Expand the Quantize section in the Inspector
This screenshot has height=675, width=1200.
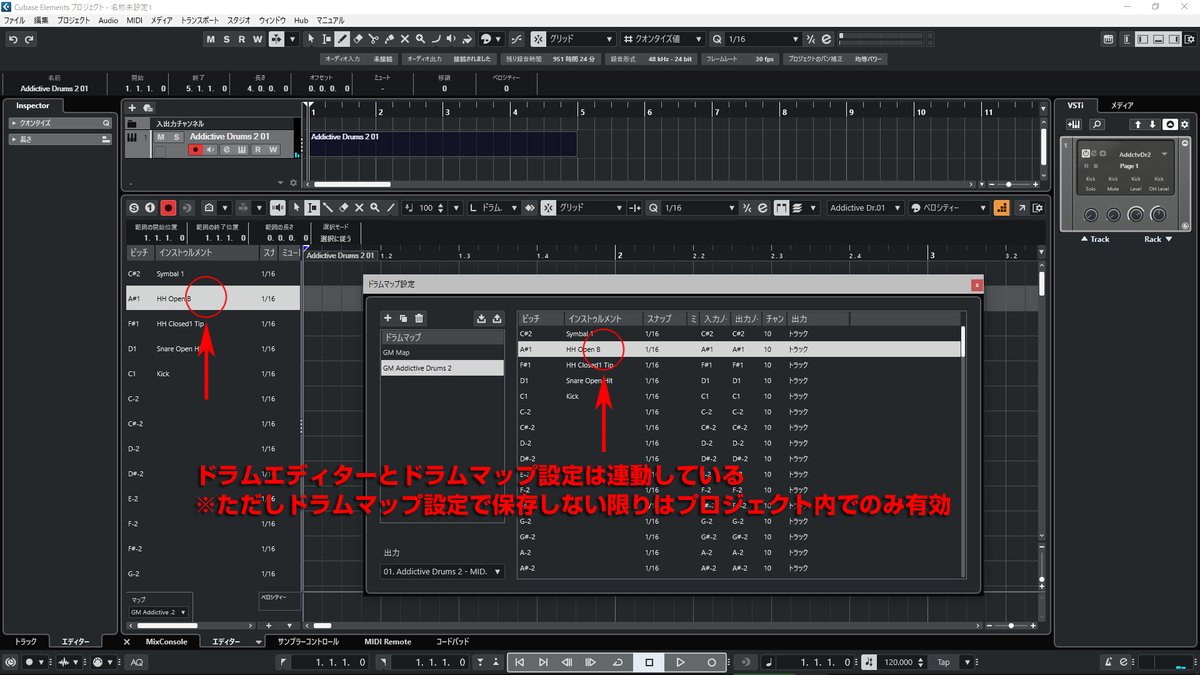59,123
